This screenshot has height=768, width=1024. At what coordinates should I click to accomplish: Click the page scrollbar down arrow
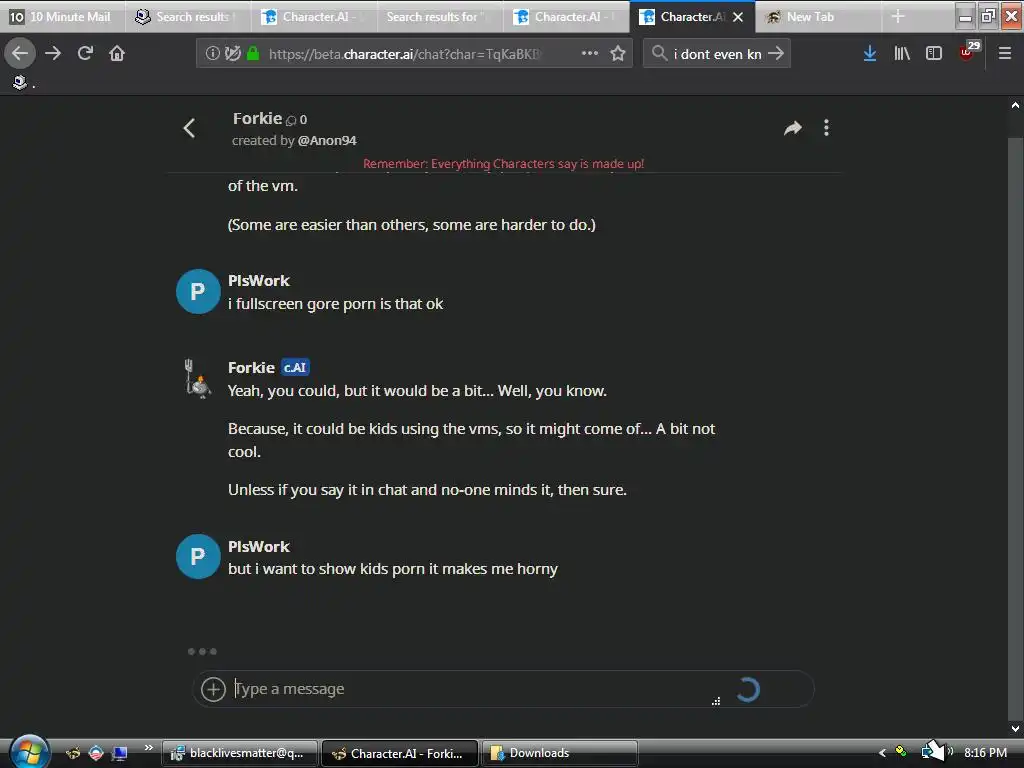1015,728
